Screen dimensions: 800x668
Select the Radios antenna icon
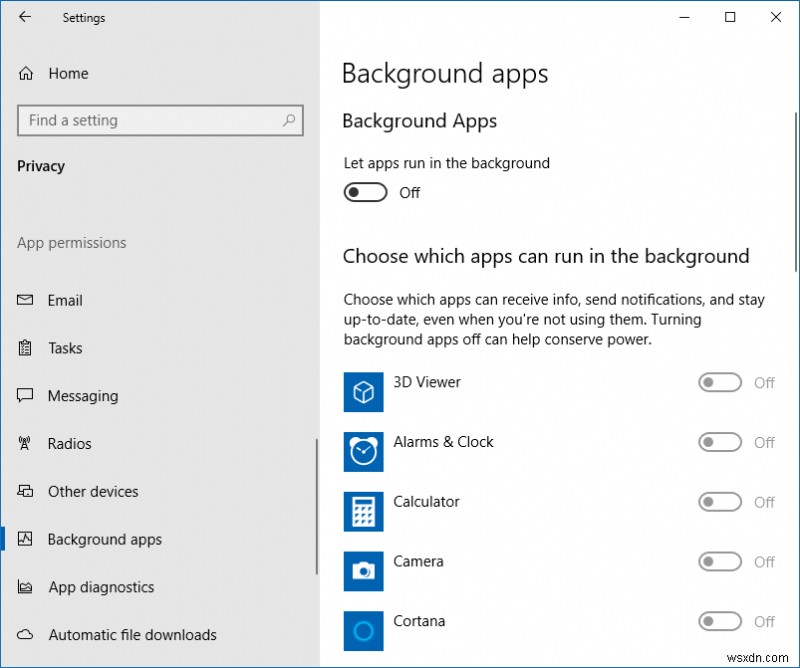pos(24,444)
